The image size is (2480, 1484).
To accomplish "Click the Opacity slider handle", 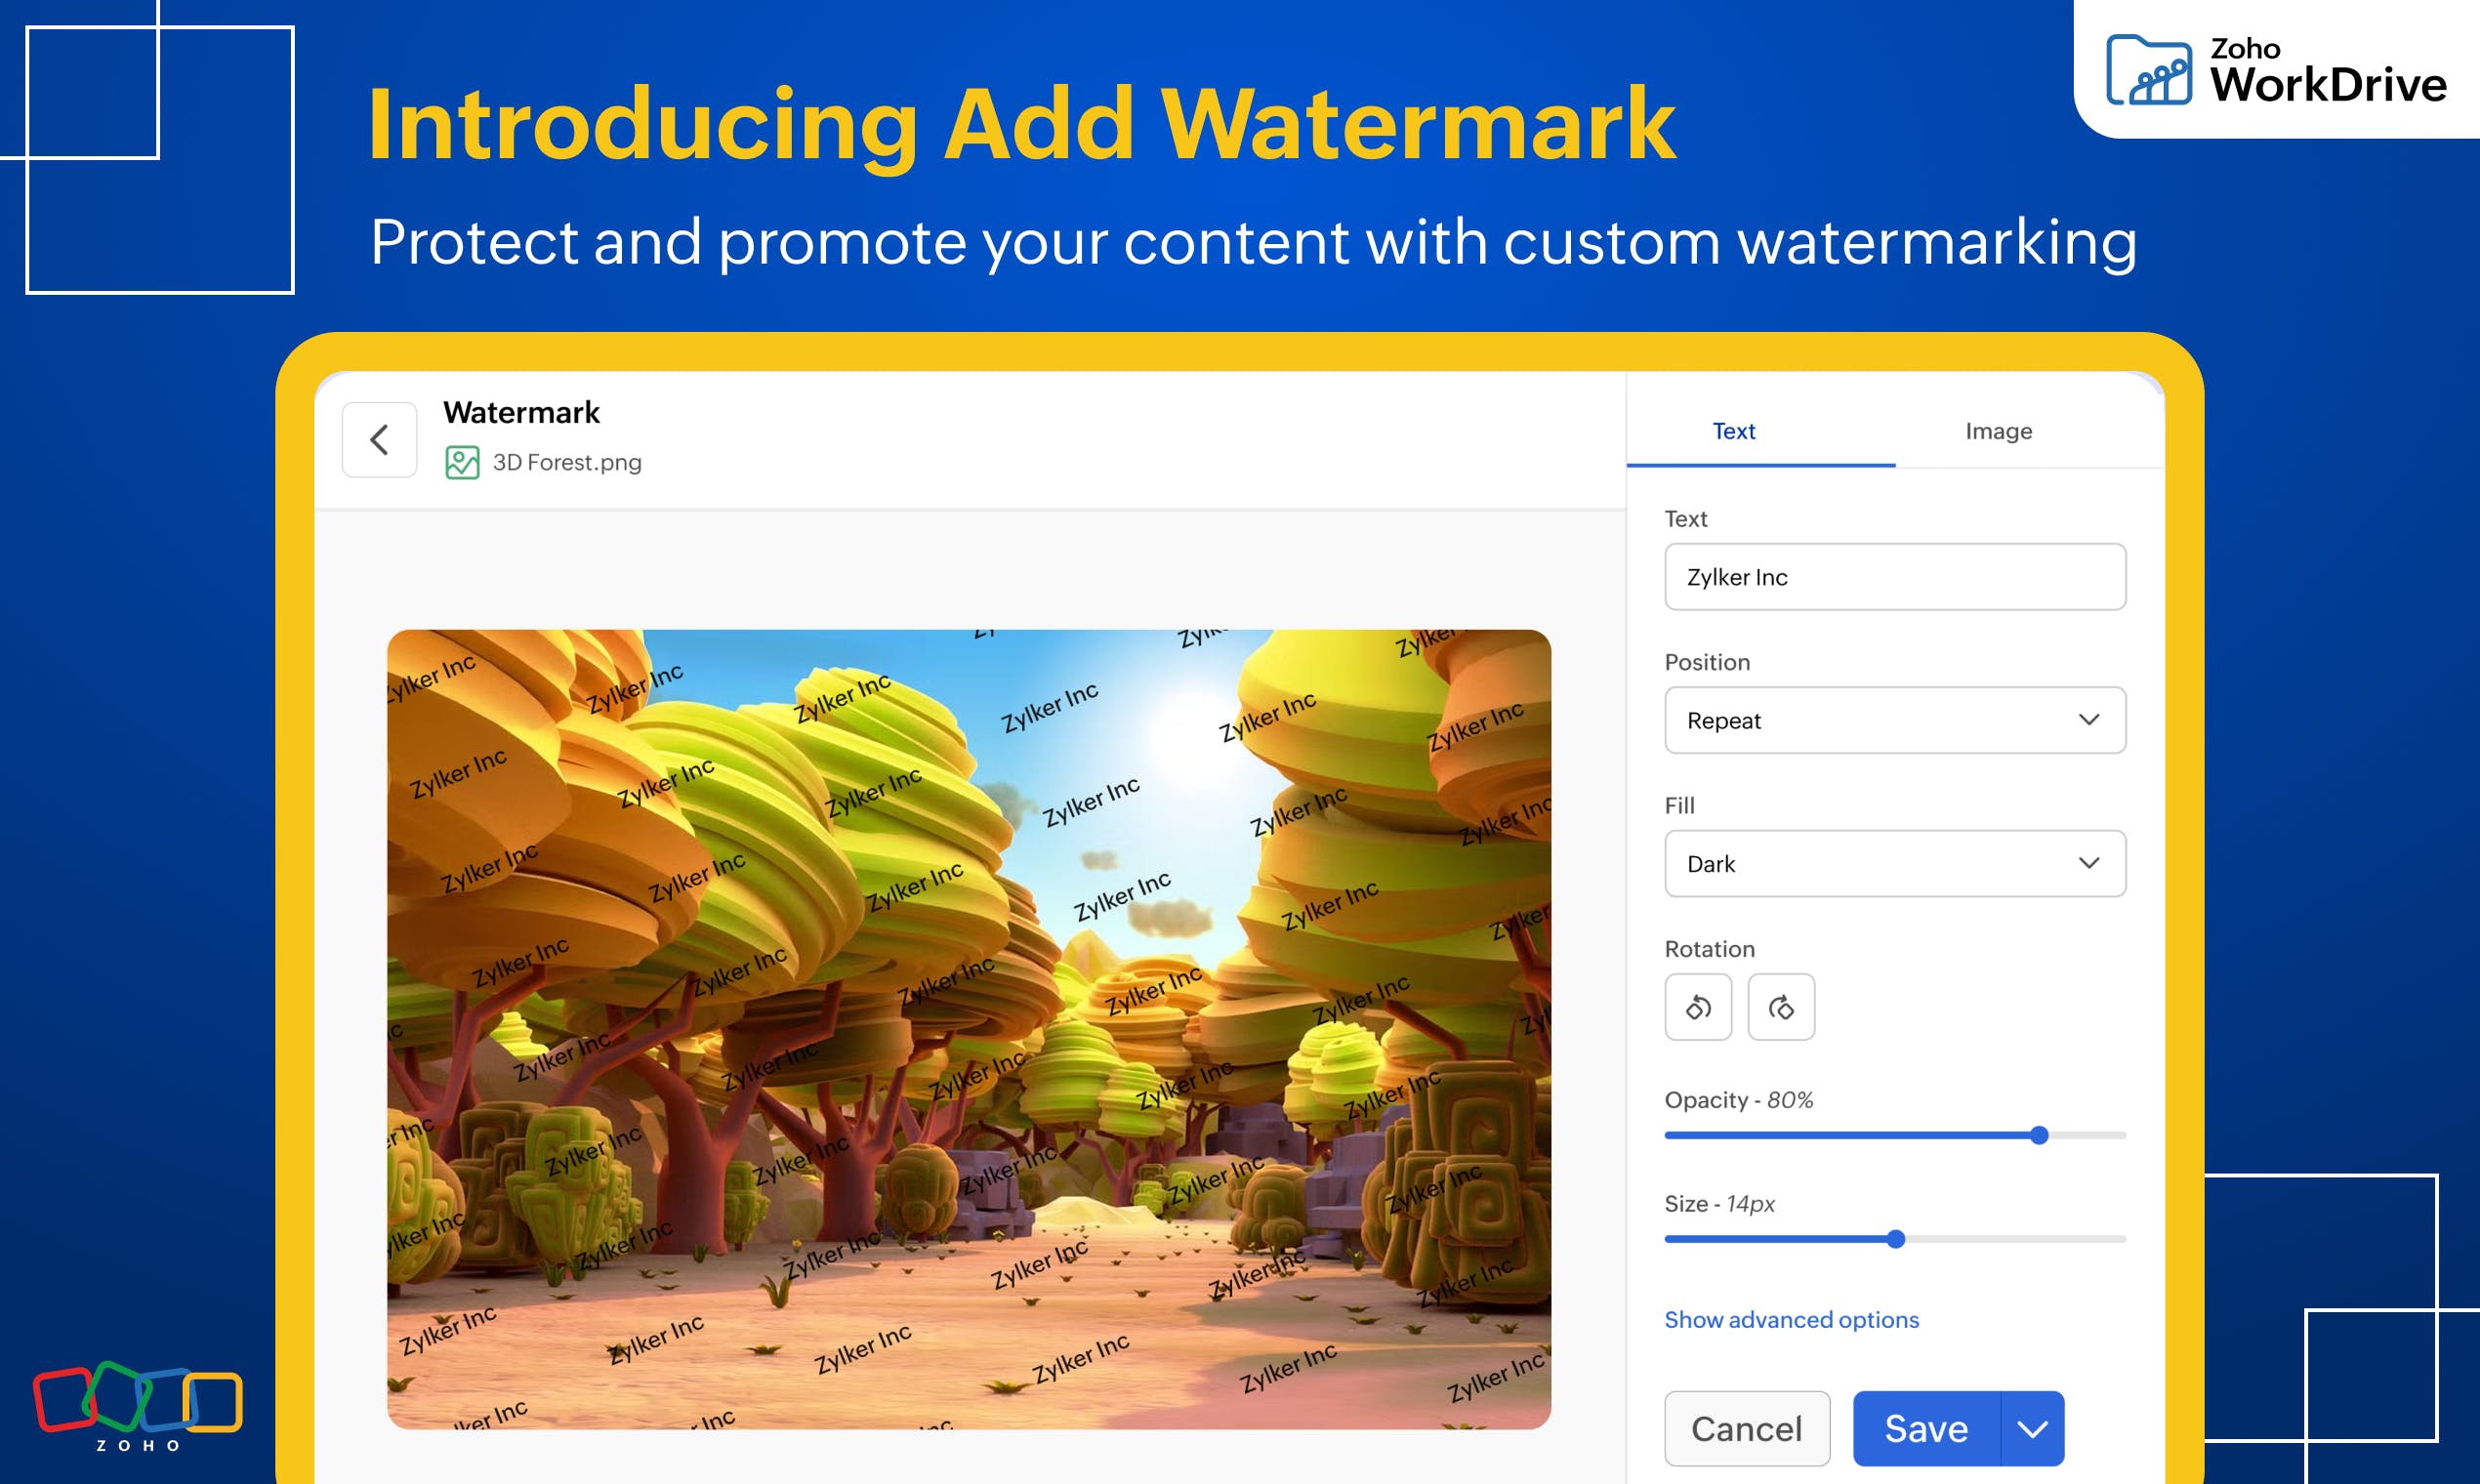I will point(2039,1135).
